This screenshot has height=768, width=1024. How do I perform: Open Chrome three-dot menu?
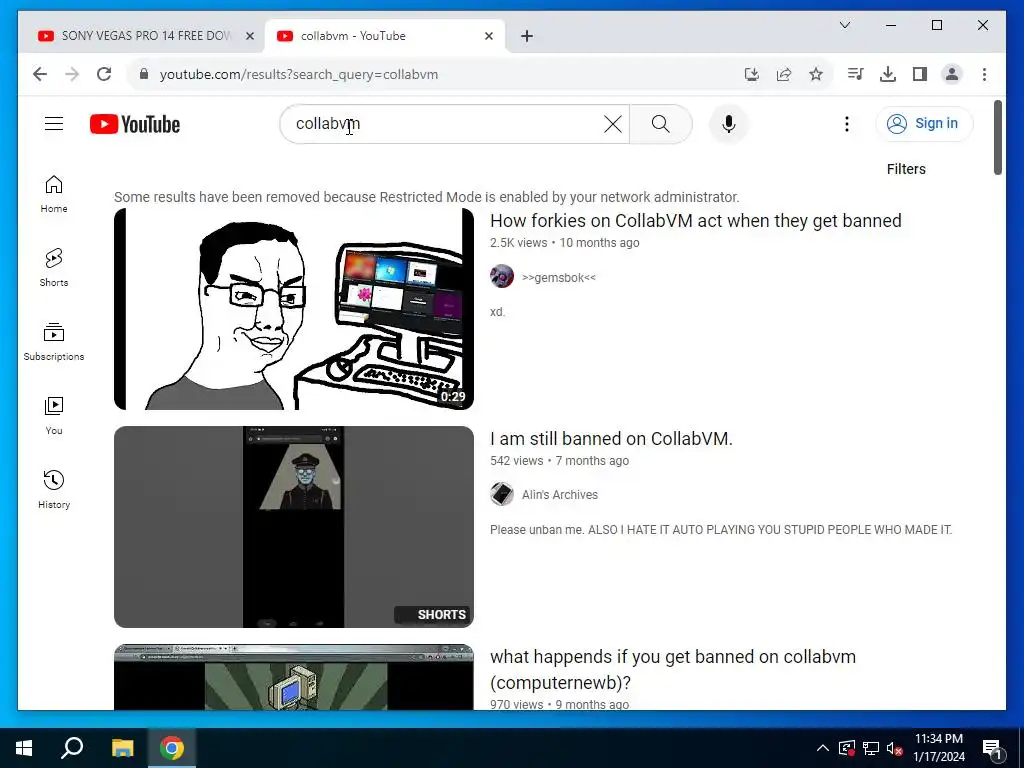tap(984, 74)
